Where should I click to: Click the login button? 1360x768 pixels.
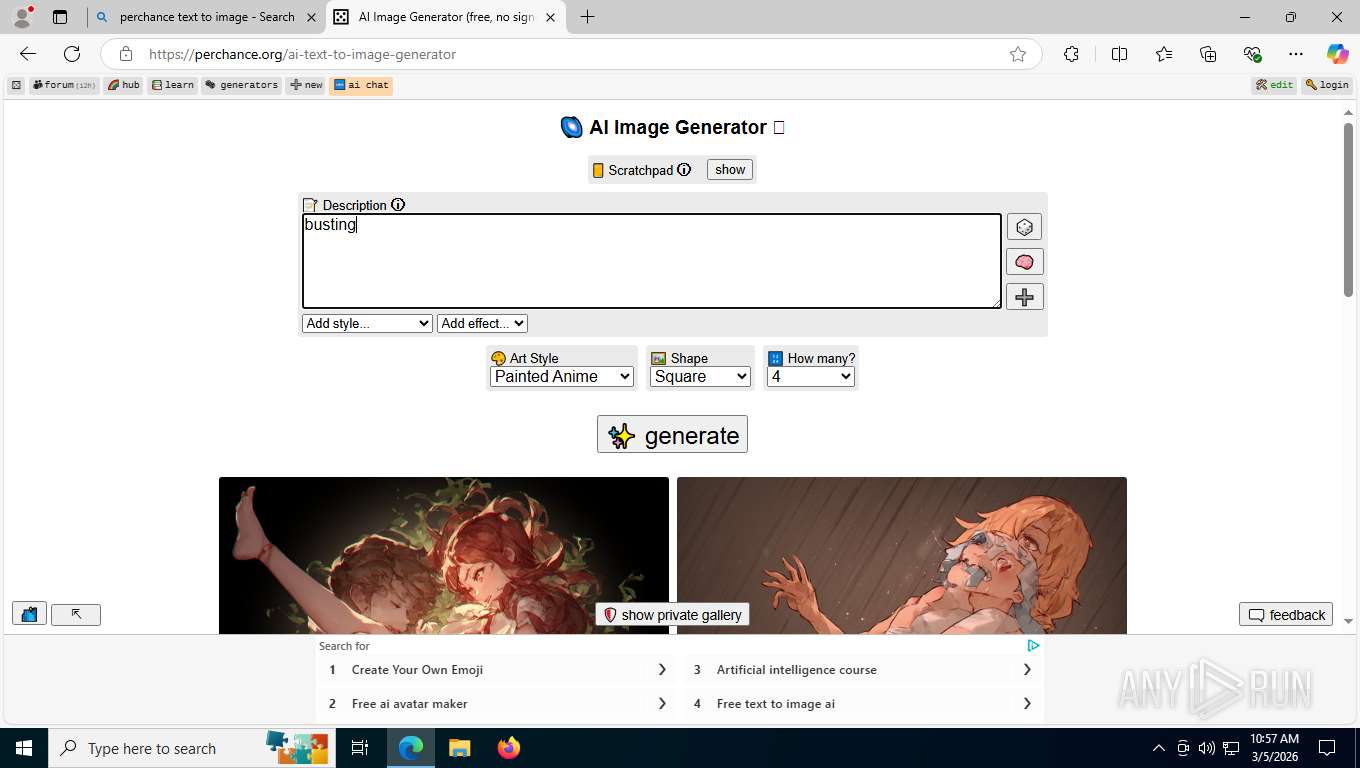point(1327,85)
